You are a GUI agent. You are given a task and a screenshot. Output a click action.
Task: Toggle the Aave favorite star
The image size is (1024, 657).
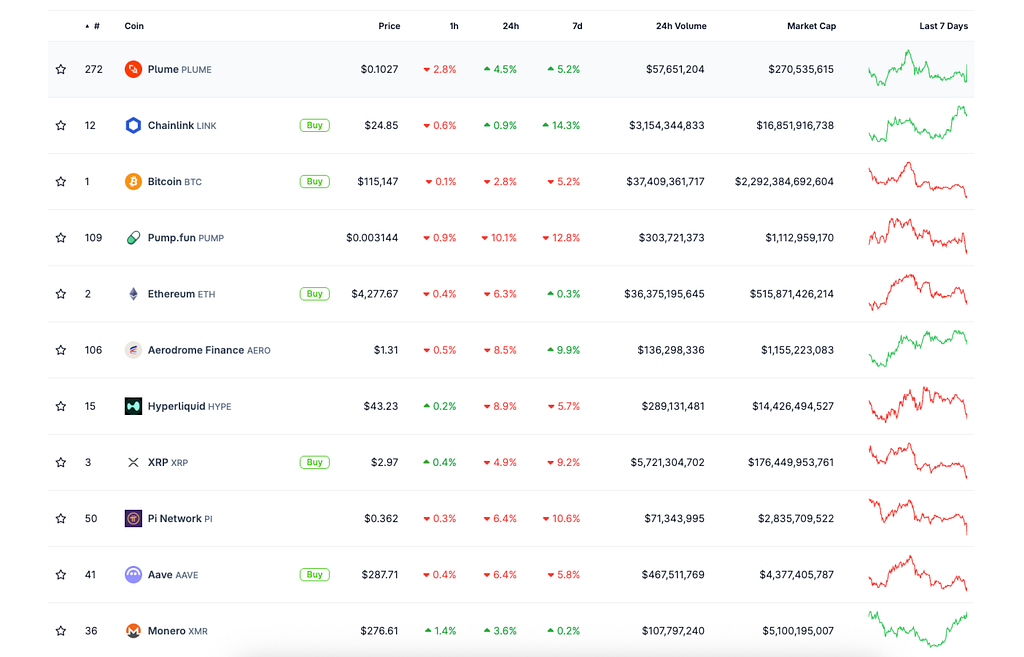click(x=61, y=575)
